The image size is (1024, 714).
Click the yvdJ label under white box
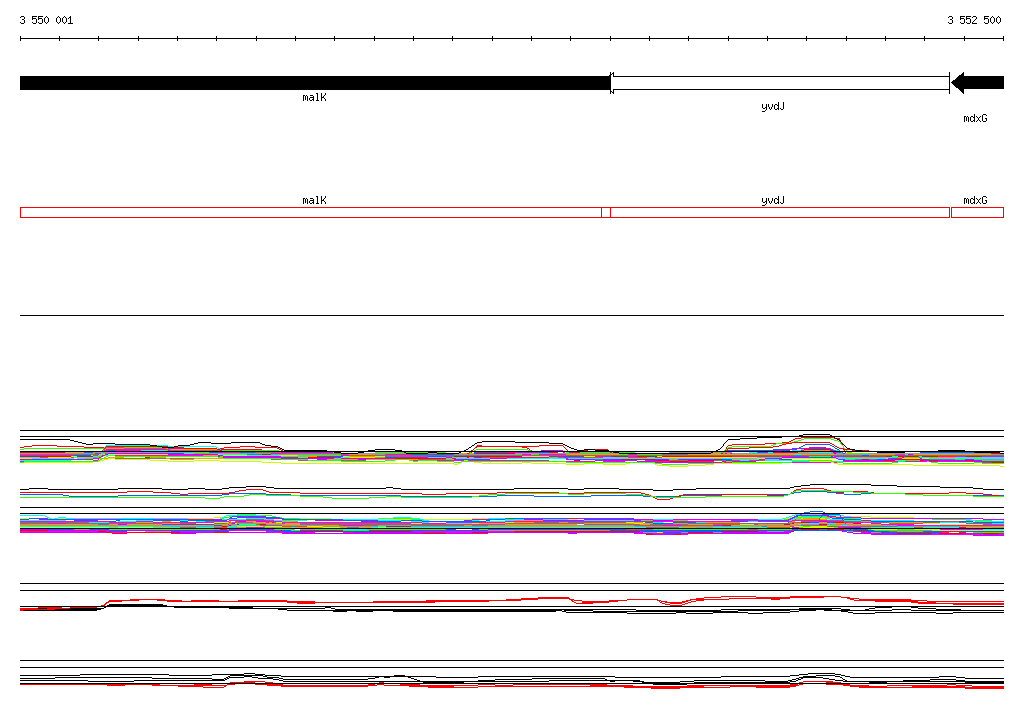[x=773, y=106]
